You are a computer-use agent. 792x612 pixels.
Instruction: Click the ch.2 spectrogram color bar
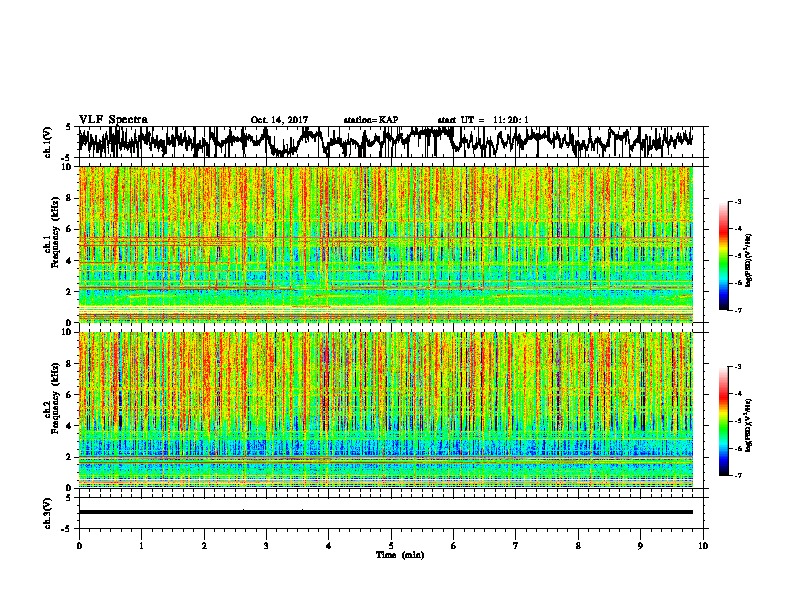[723, 421]
